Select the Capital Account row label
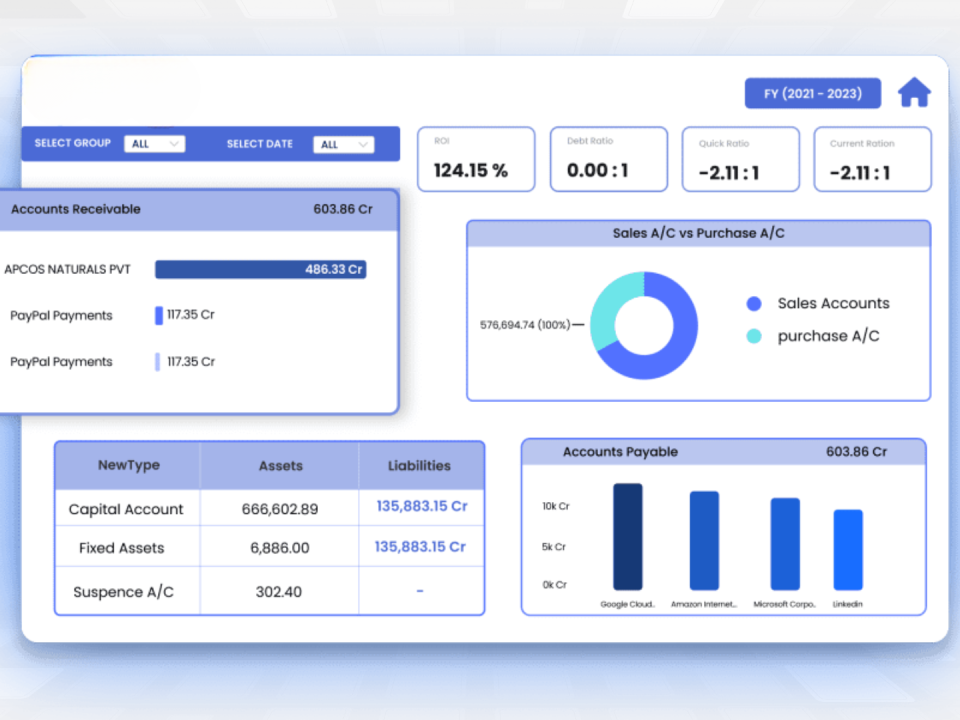The width and height of the screenshot is (960, 720). [x=126, y=509]
